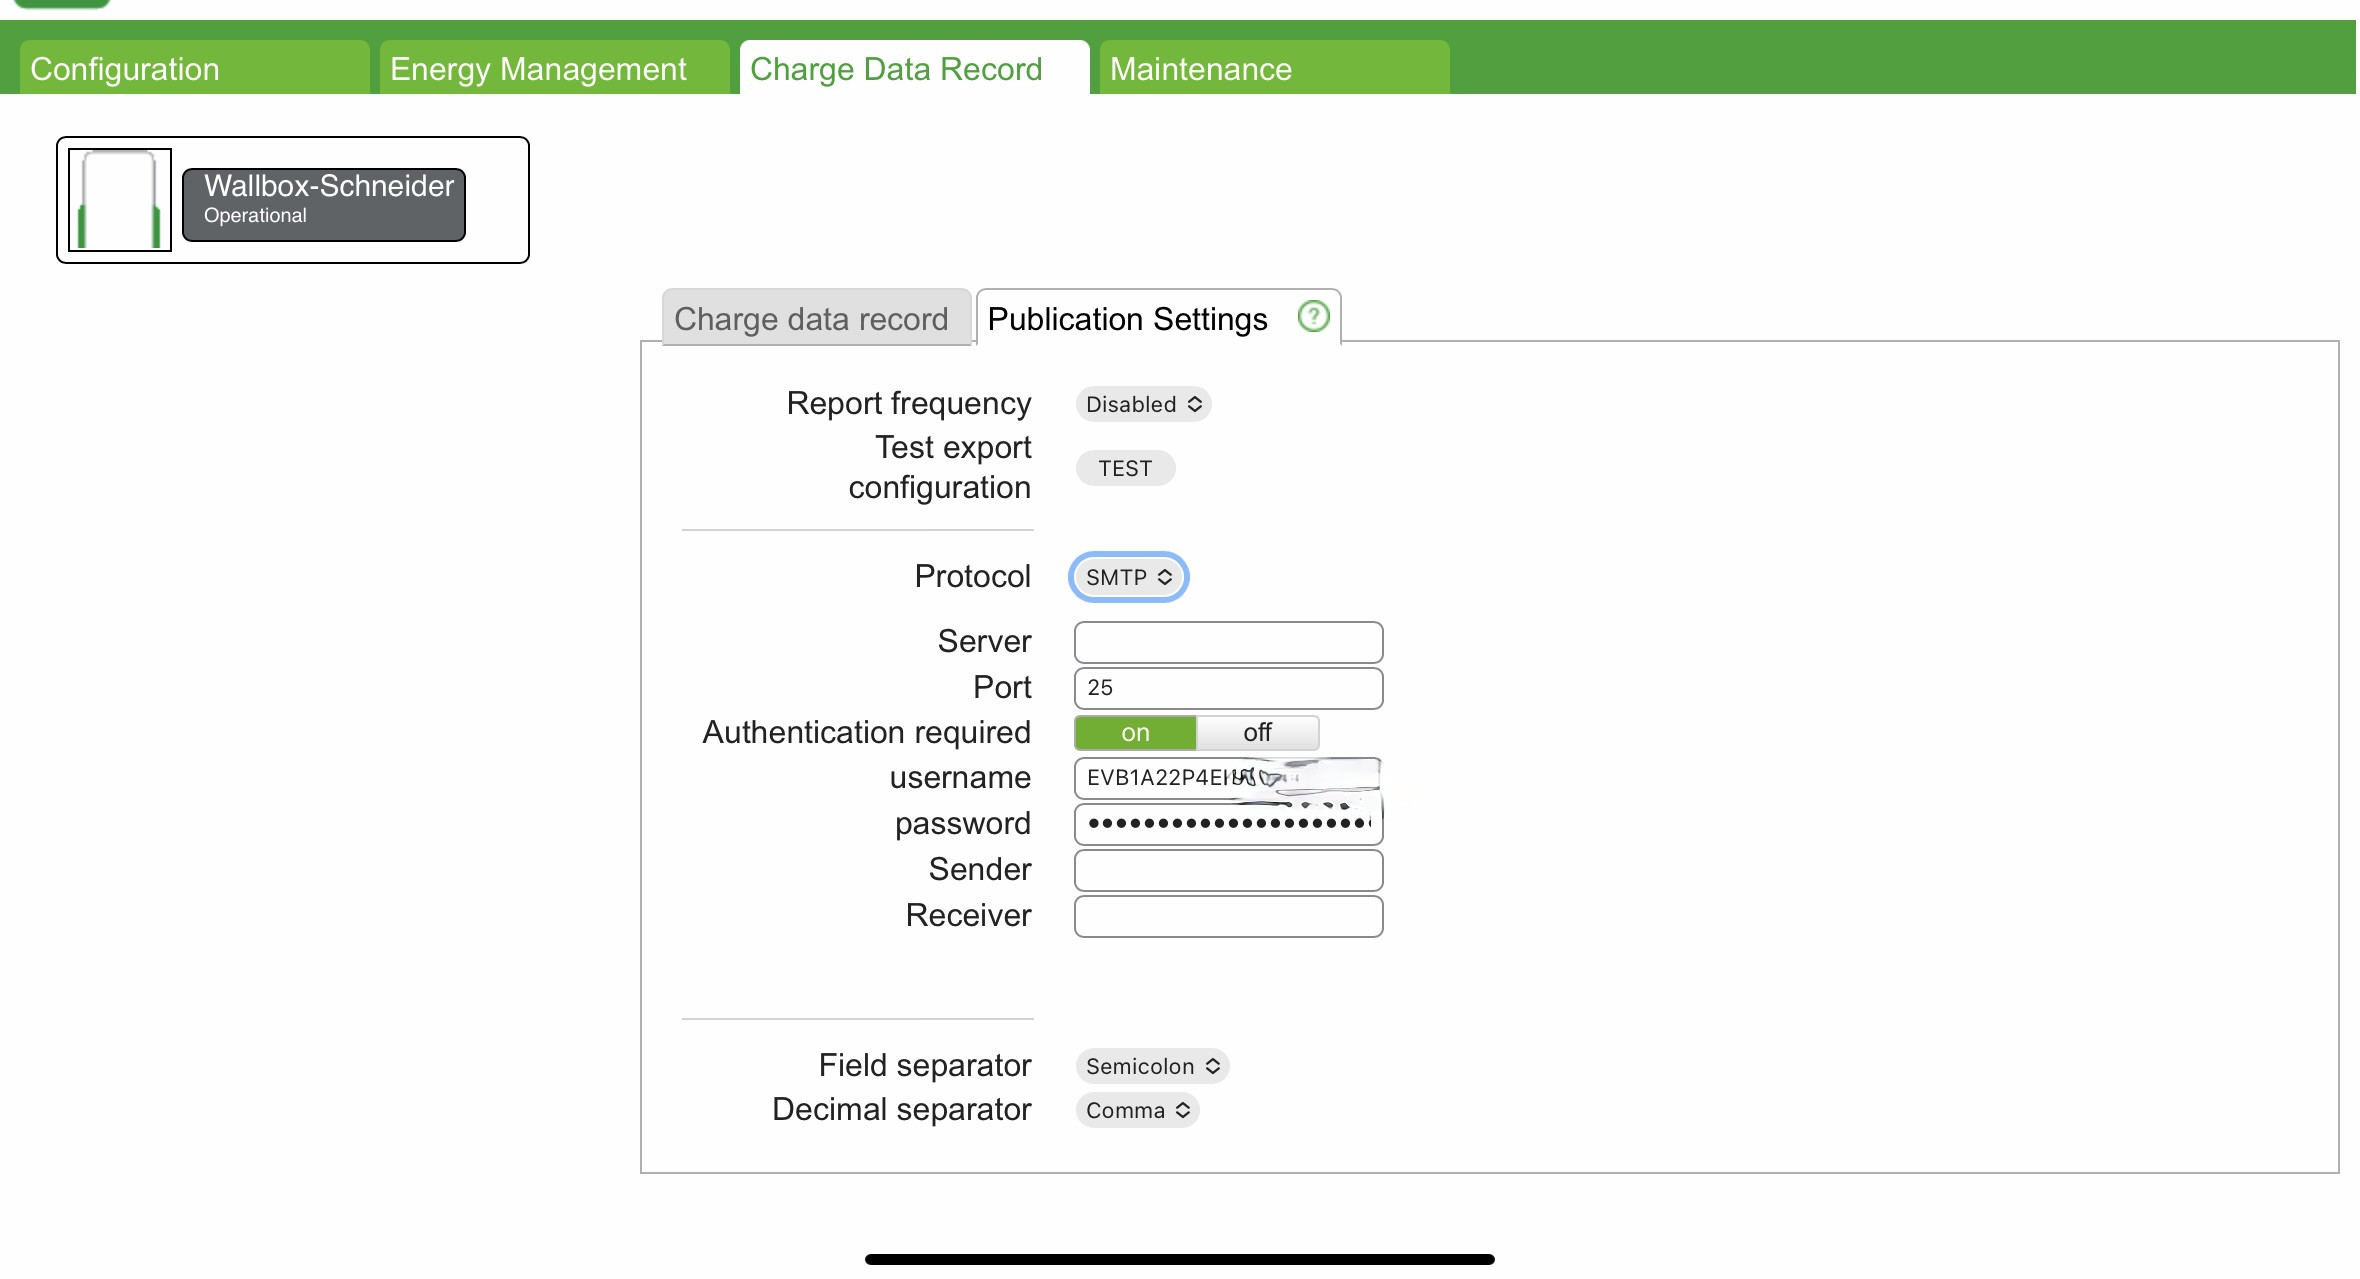
Task: Click the Wallbox charging station thumbnail
Action: pos(120,200)
